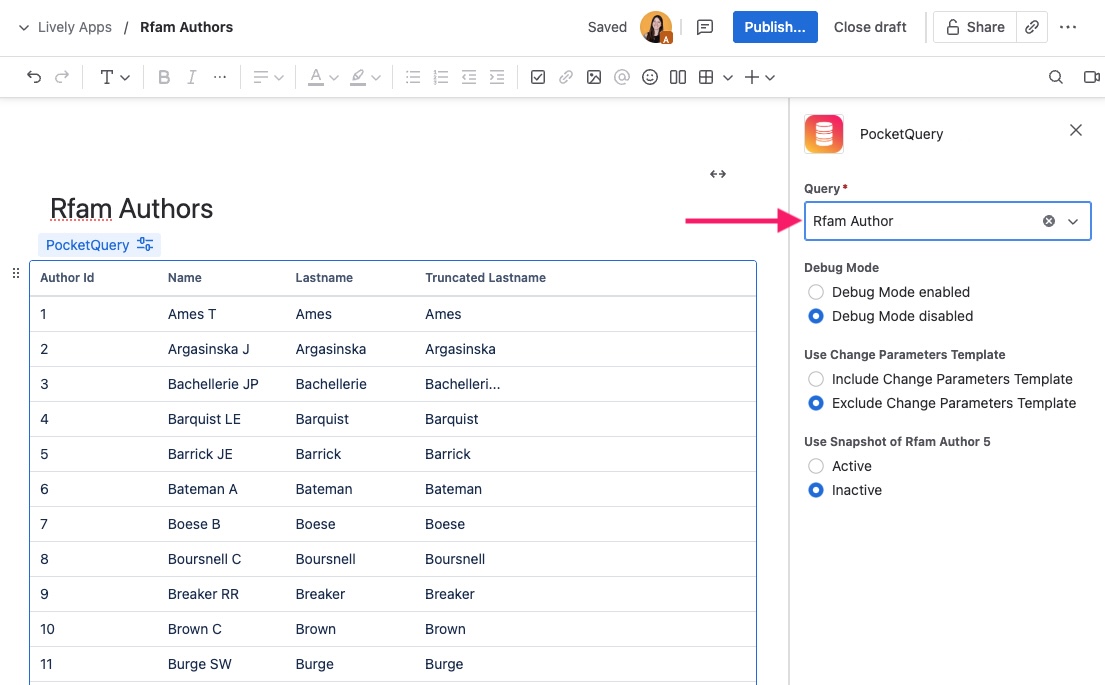The height and width of the screenshot is (685, 1105).
Task: Open the comments panel icon
Action: 705,27
